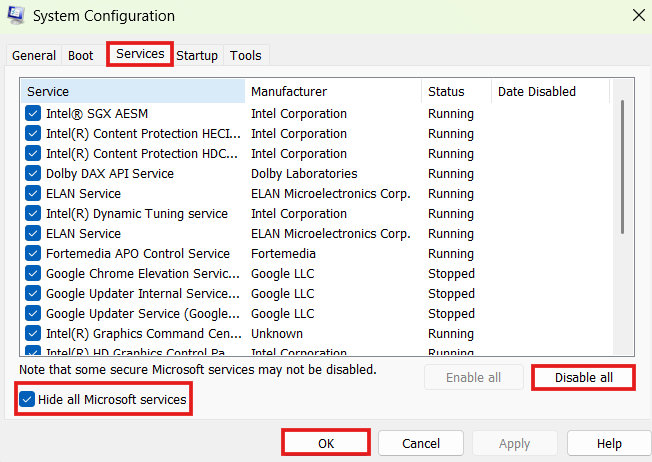Close the System Configuration window
The image size is (652, 462).
639,15
